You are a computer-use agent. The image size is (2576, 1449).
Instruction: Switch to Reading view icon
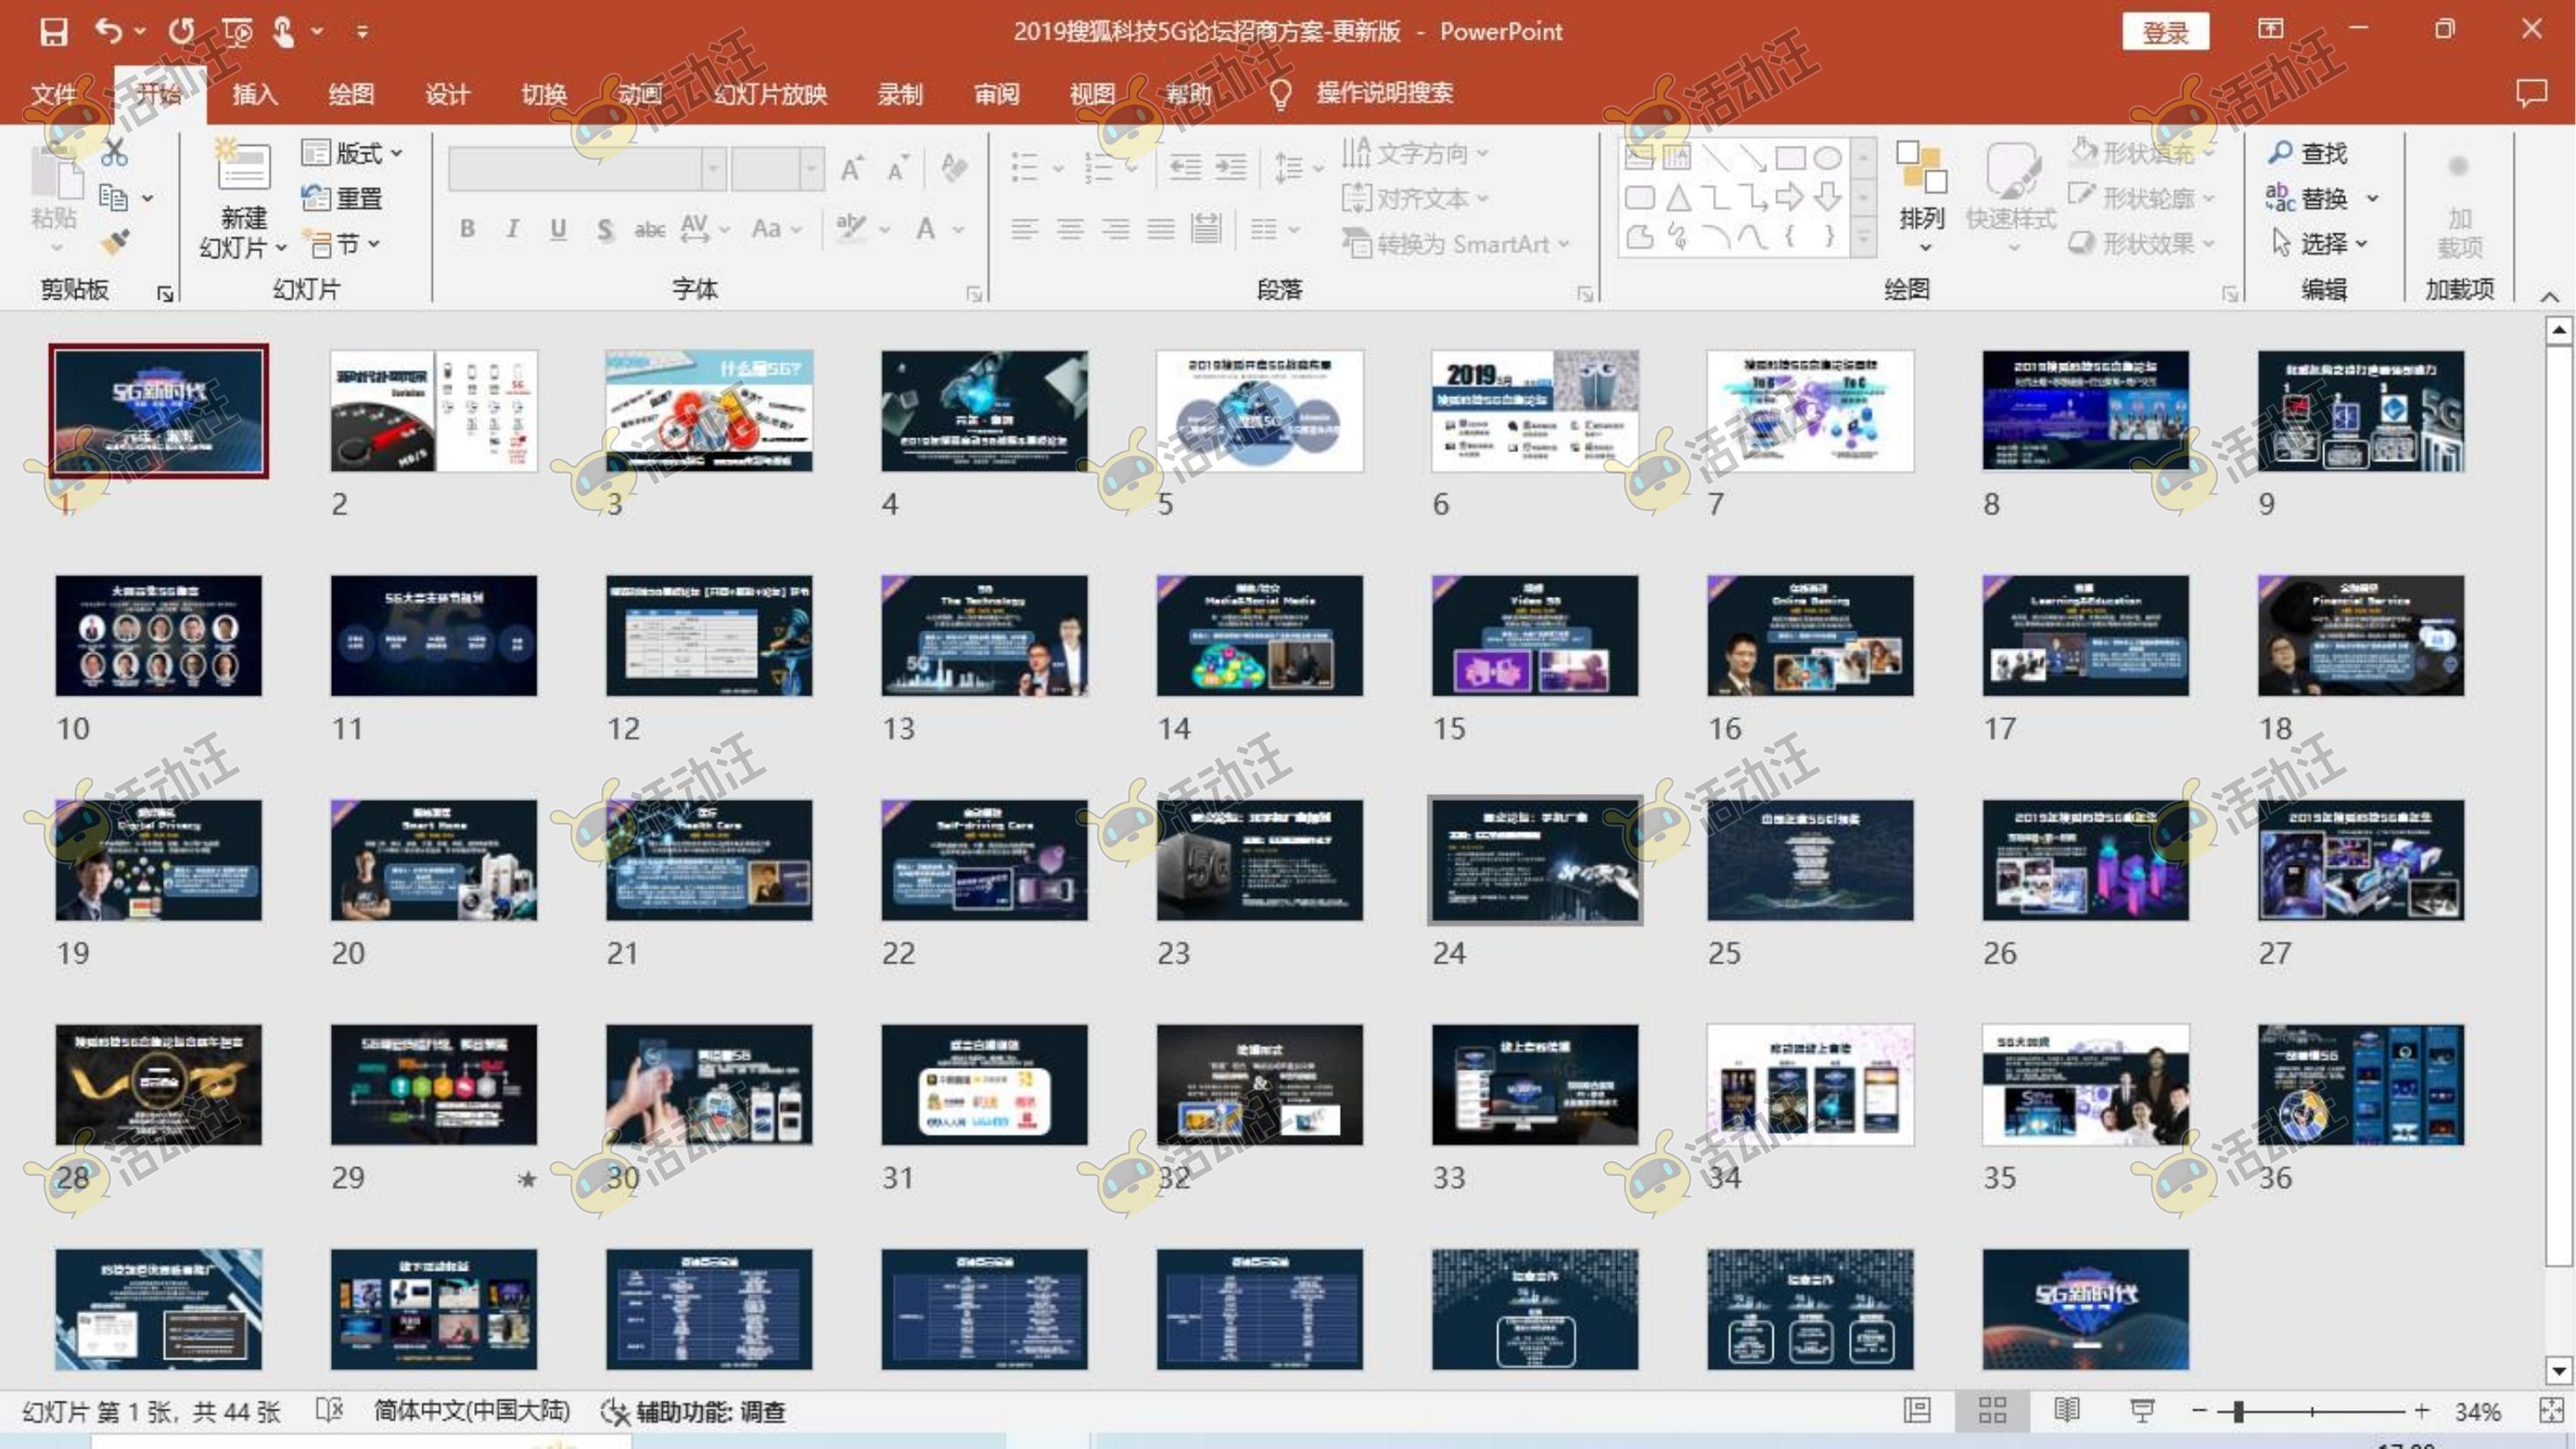[2067, 1411]
